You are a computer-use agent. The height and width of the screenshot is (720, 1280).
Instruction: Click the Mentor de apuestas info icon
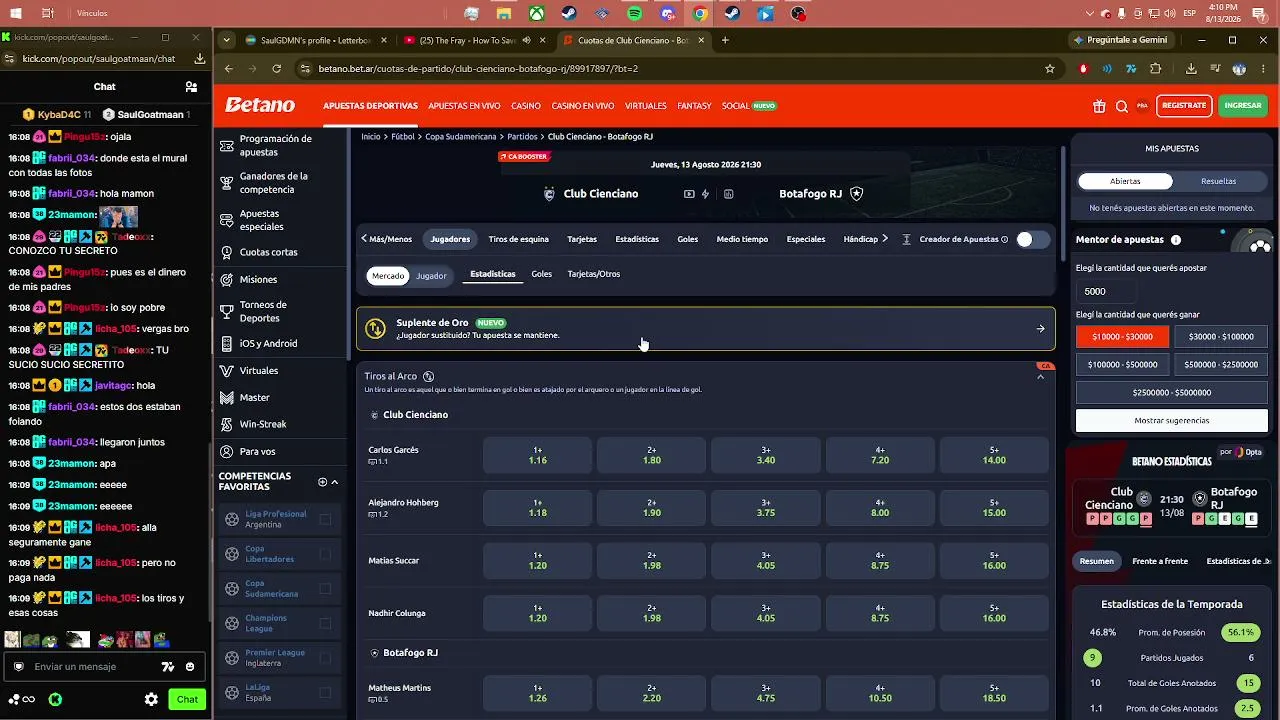1176,240
